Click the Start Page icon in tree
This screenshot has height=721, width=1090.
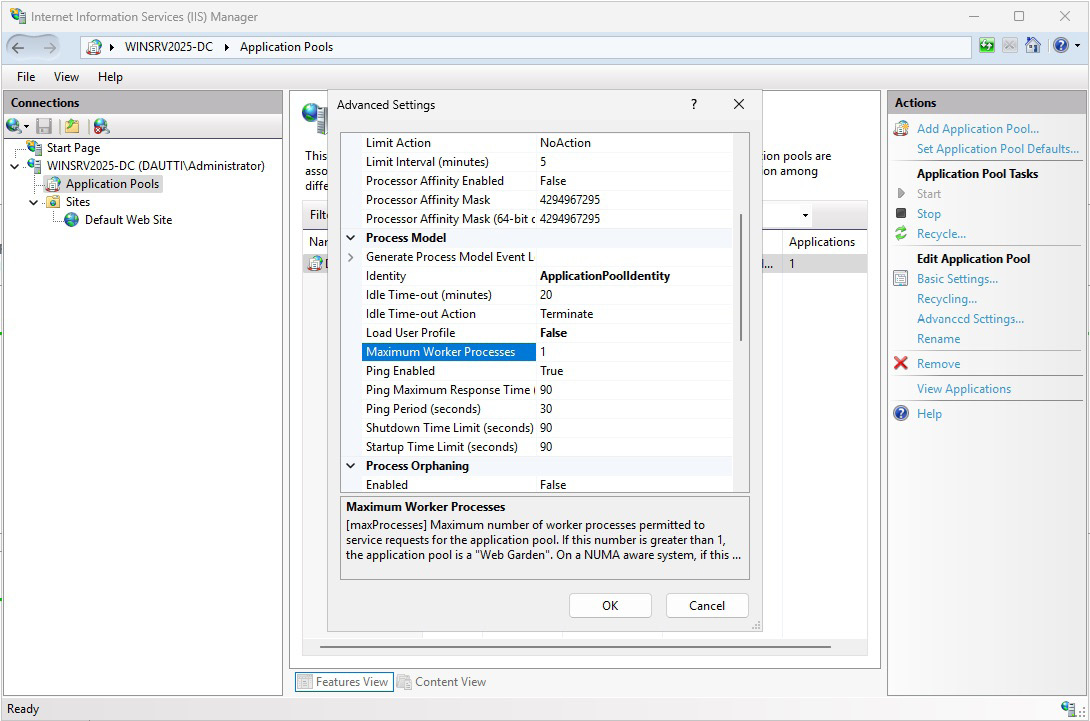35,147
